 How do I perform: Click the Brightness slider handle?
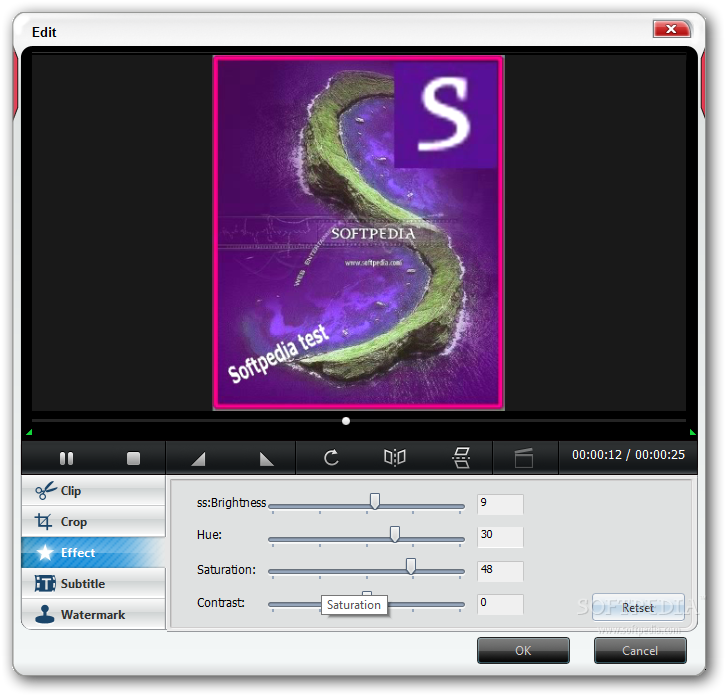click(x=375, y=501)
